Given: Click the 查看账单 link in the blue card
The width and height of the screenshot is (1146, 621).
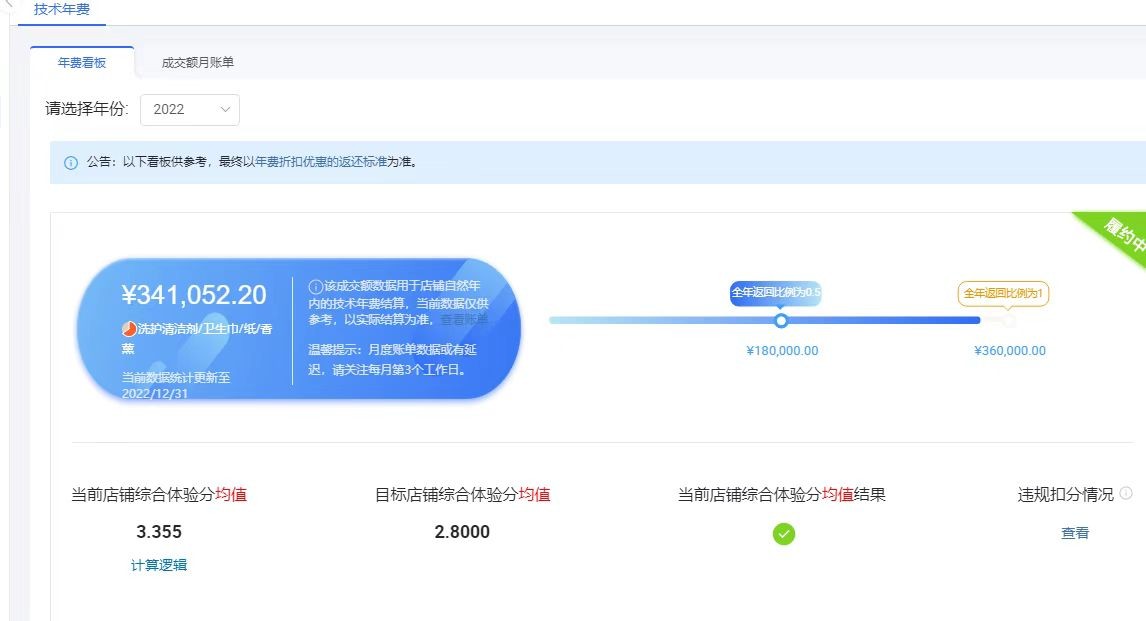Looking at the screenshot, I should 464,320.
